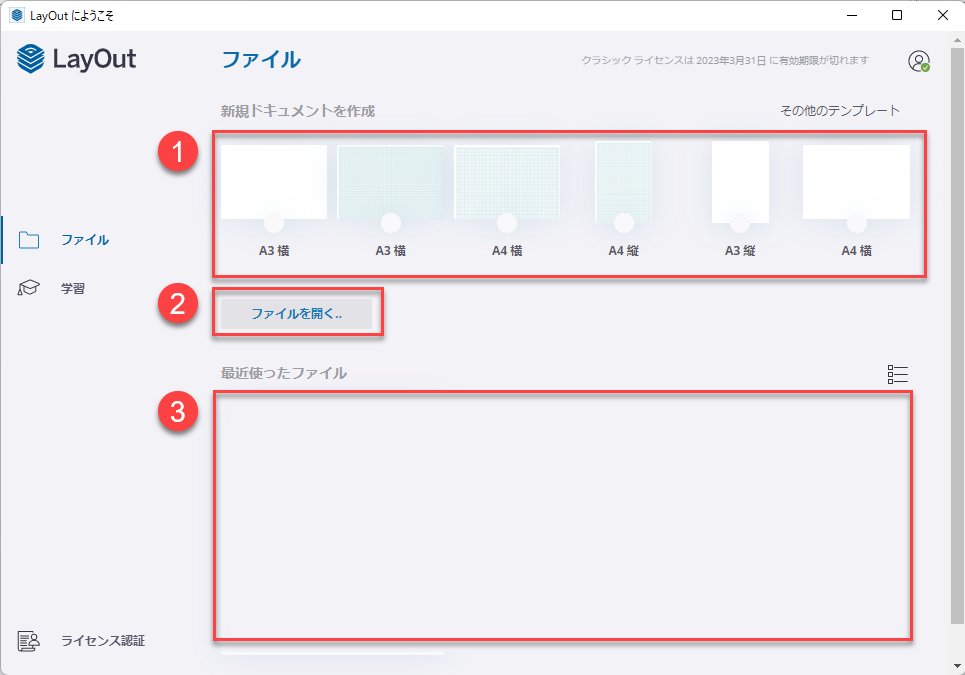Maximize the LayOut welcome window
The height and width of the screenshot is (675, 965).
click(897, 15)
